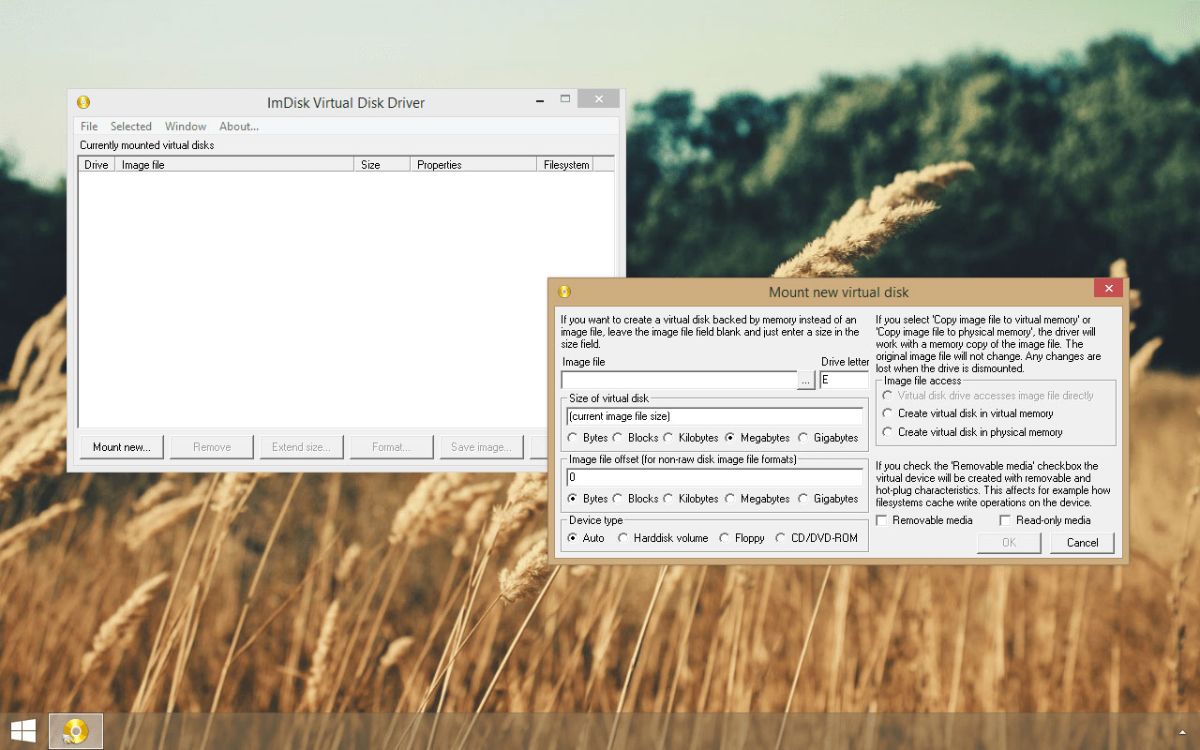Select Blocks under Image file offset
This screenshot has height=750, width=1200.
(636, 499)
